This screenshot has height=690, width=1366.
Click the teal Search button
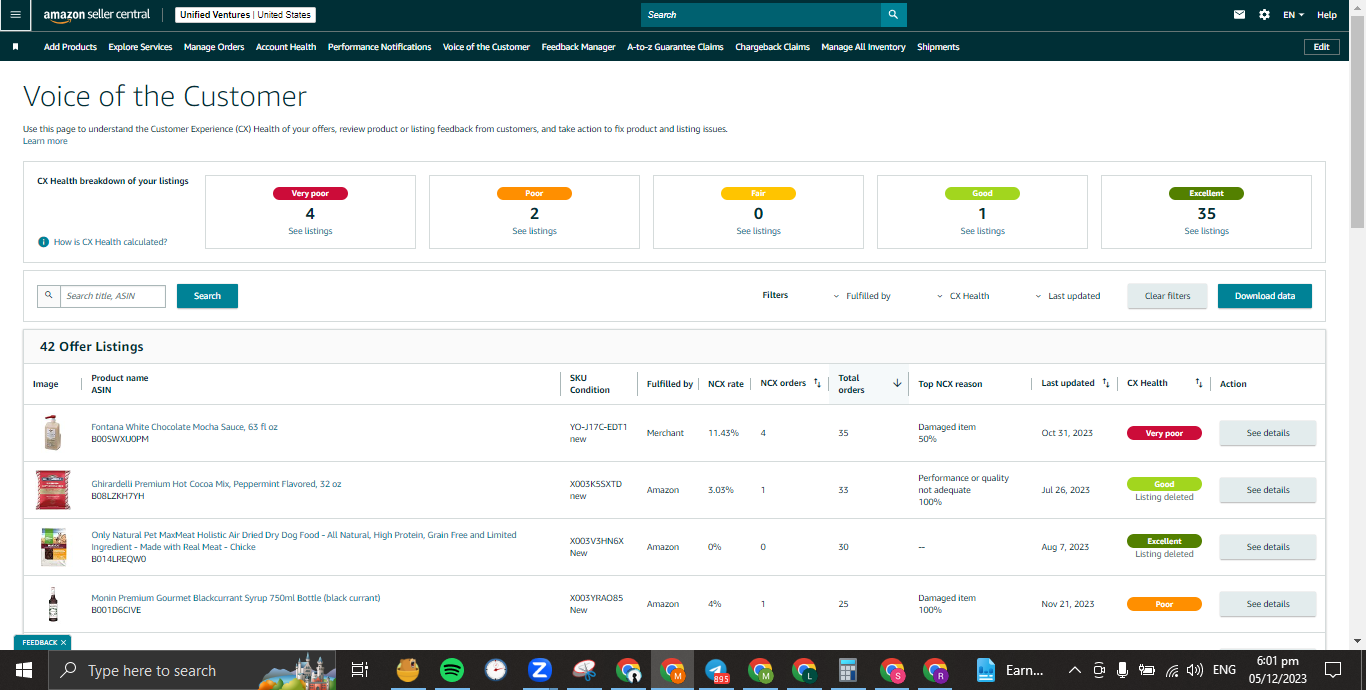pyautogui.click(x=207, y=296)
